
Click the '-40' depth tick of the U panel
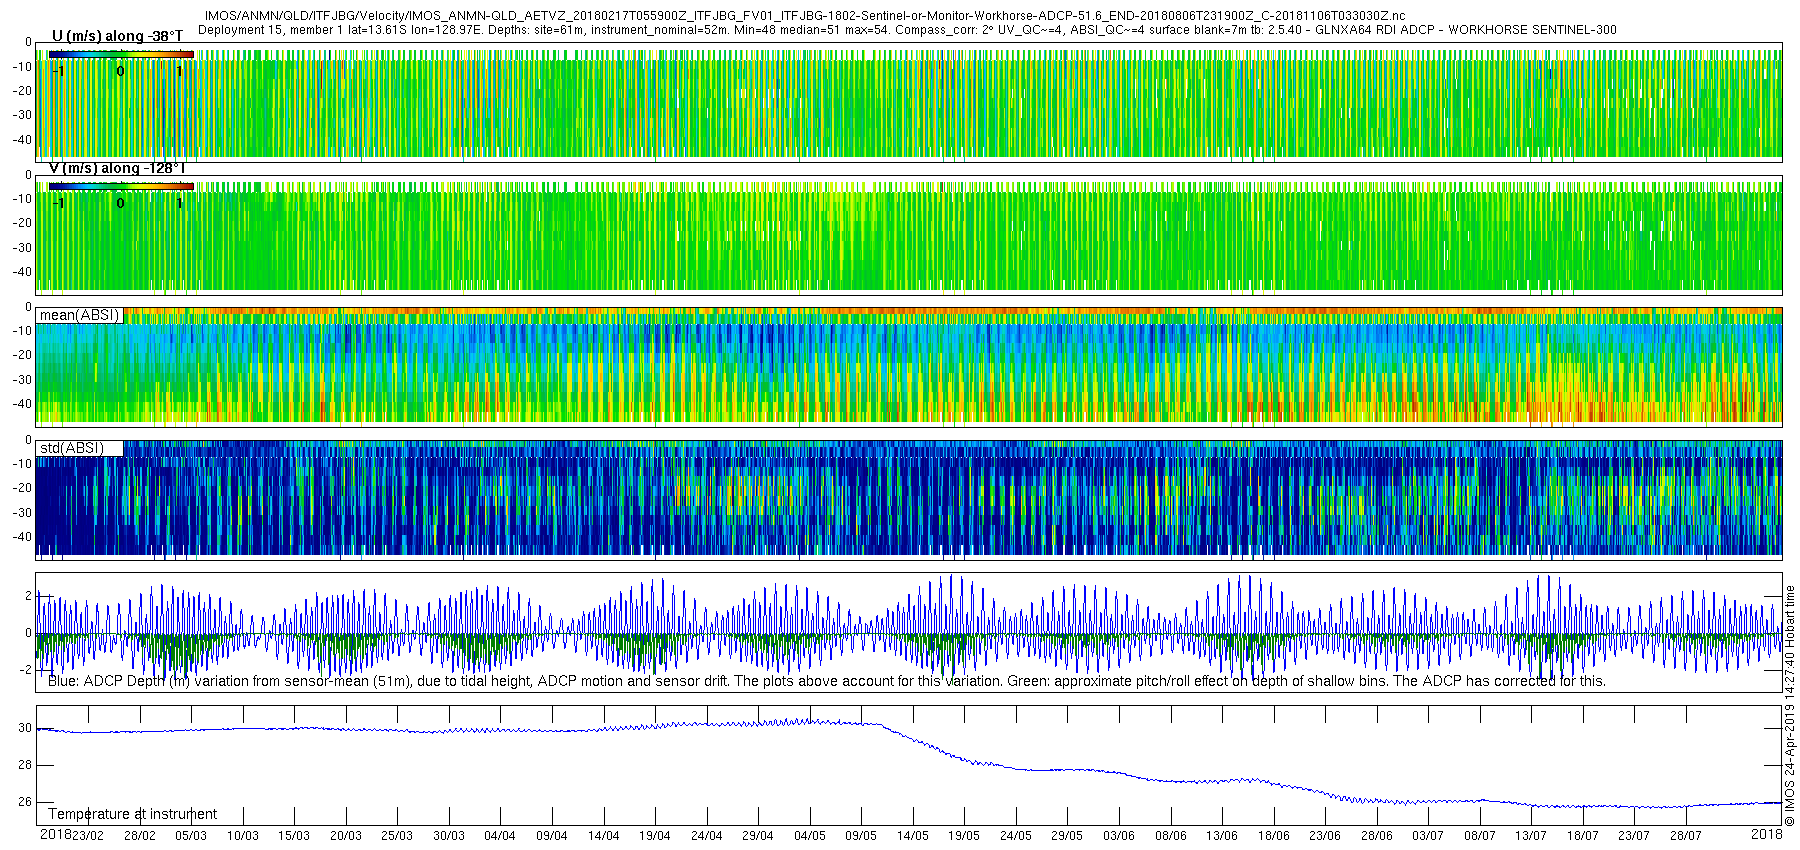[21, 140]
